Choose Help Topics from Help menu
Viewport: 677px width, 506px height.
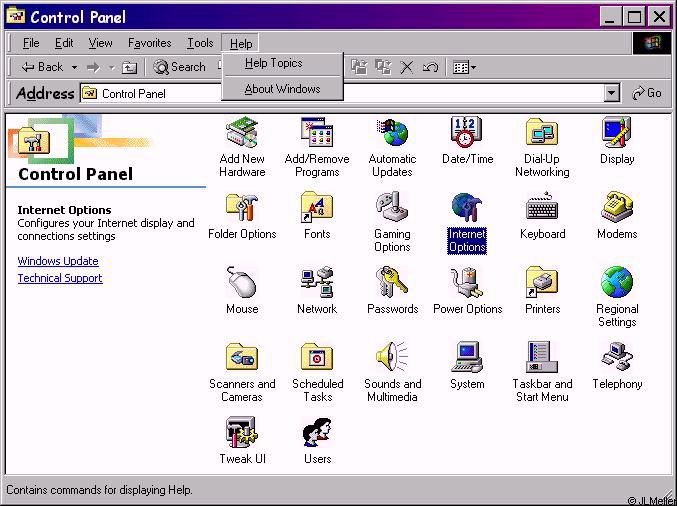(282, 63)
